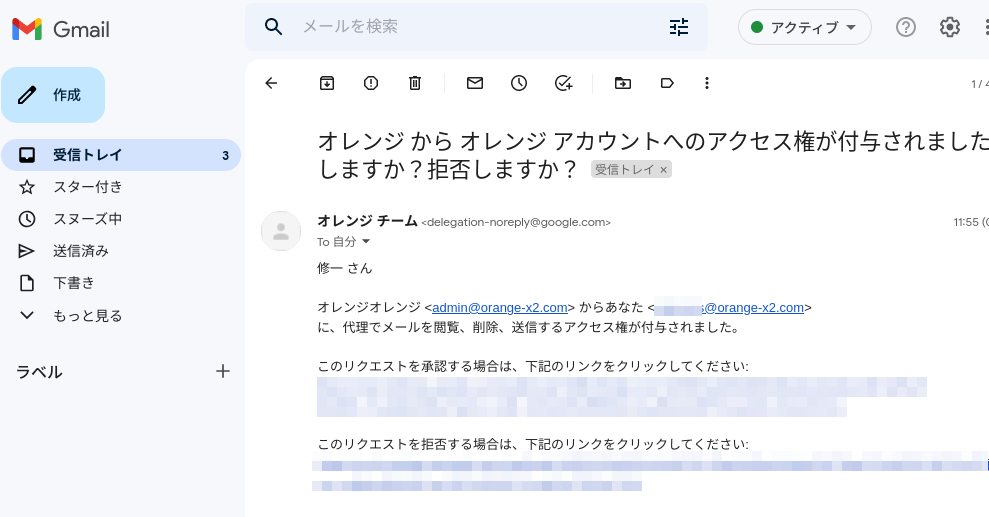Move the email using the folder icon
Viewport: 989px width, 517px height.
623,83
